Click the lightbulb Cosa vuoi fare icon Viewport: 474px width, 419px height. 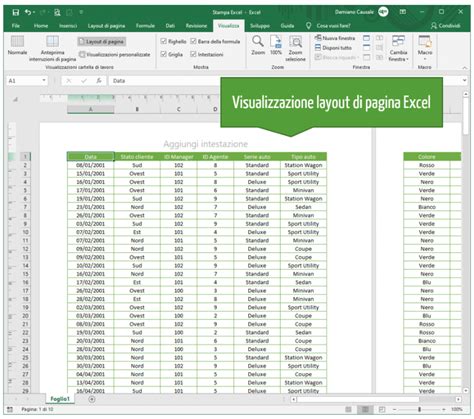tap(309, 26)
